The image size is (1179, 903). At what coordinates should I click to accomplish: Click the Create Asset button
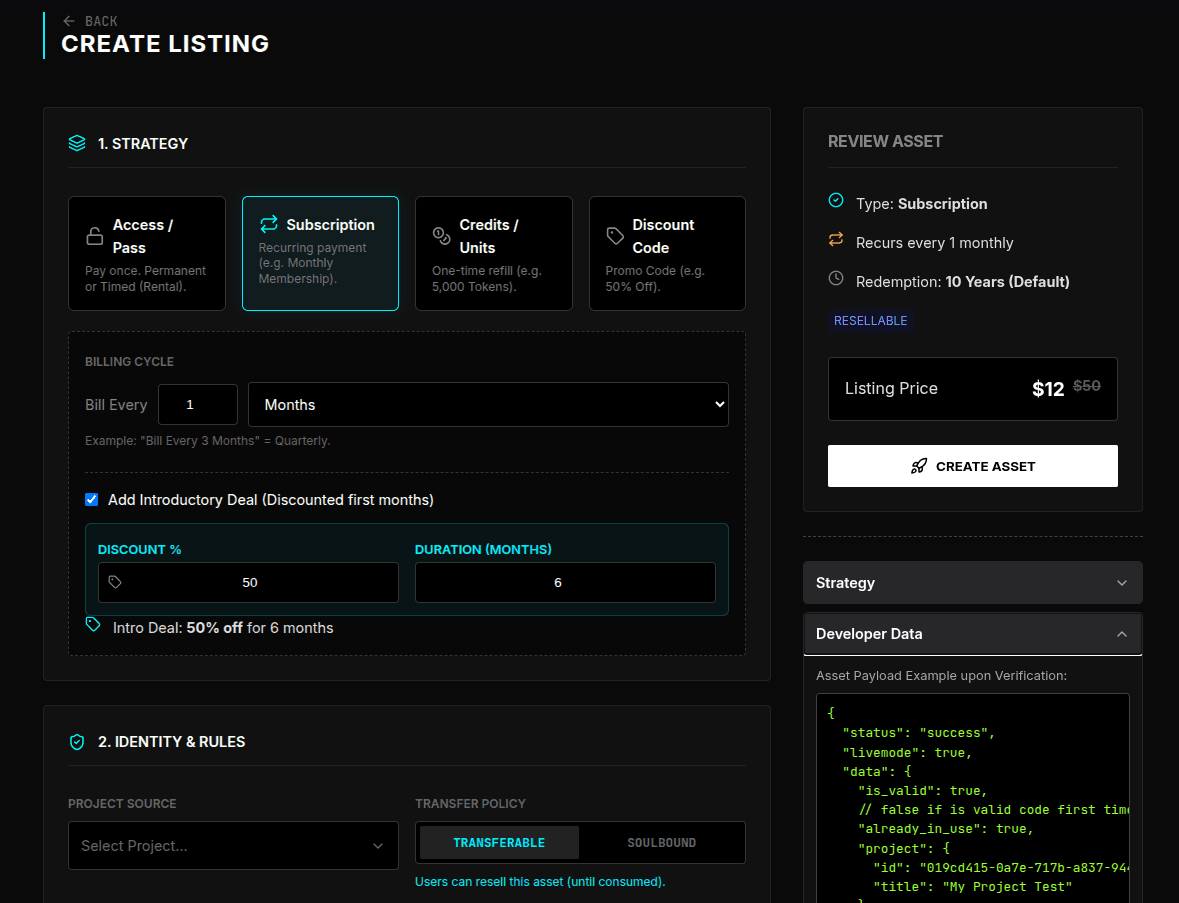972,466
